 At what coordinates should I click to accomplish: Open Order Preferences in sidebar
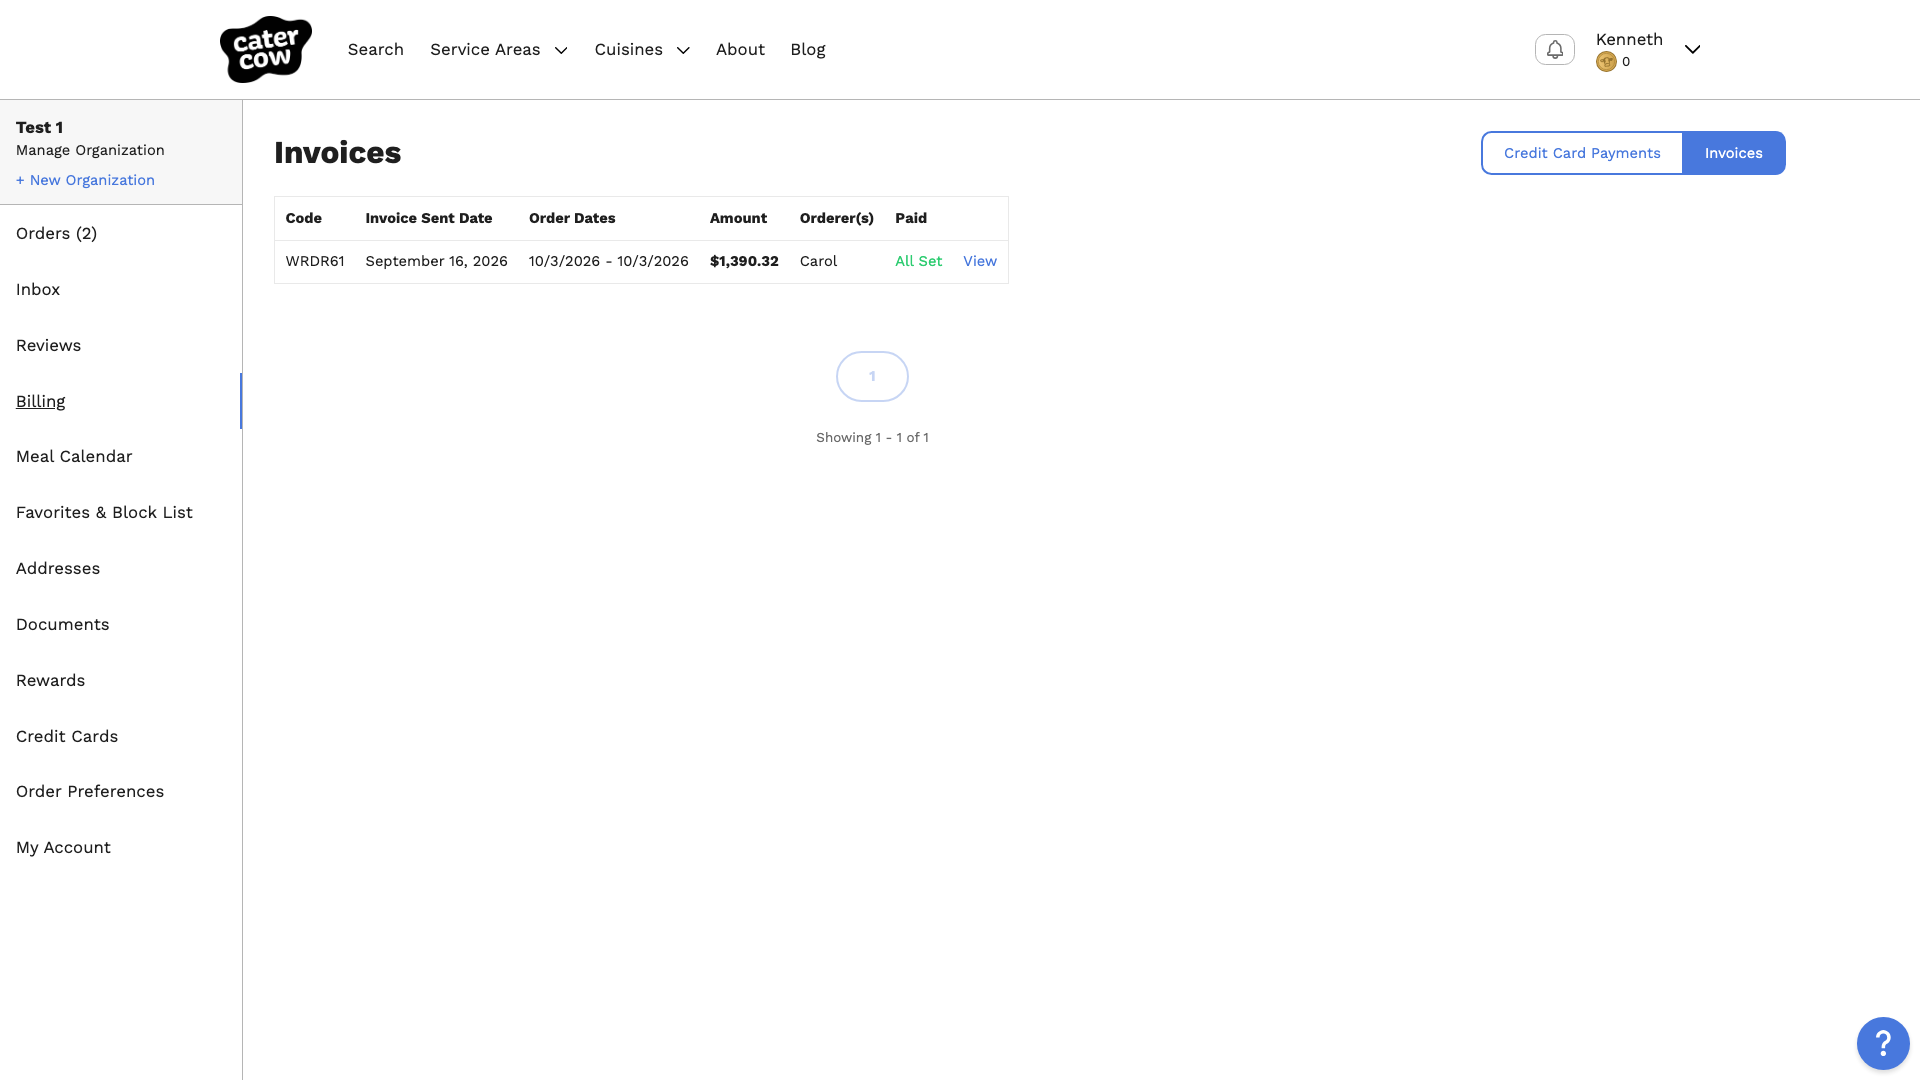tap(90, 791)
